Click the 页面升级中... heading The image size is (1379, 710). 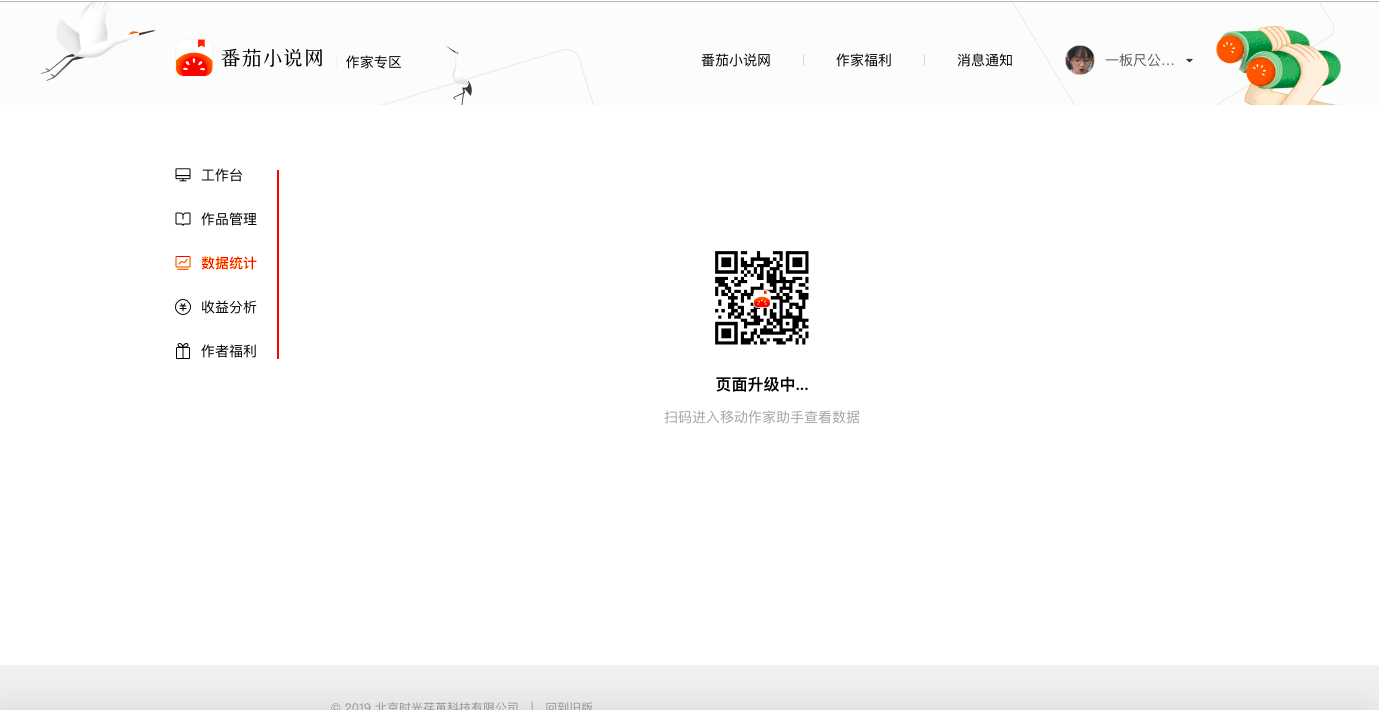click(x=762, y=385)
